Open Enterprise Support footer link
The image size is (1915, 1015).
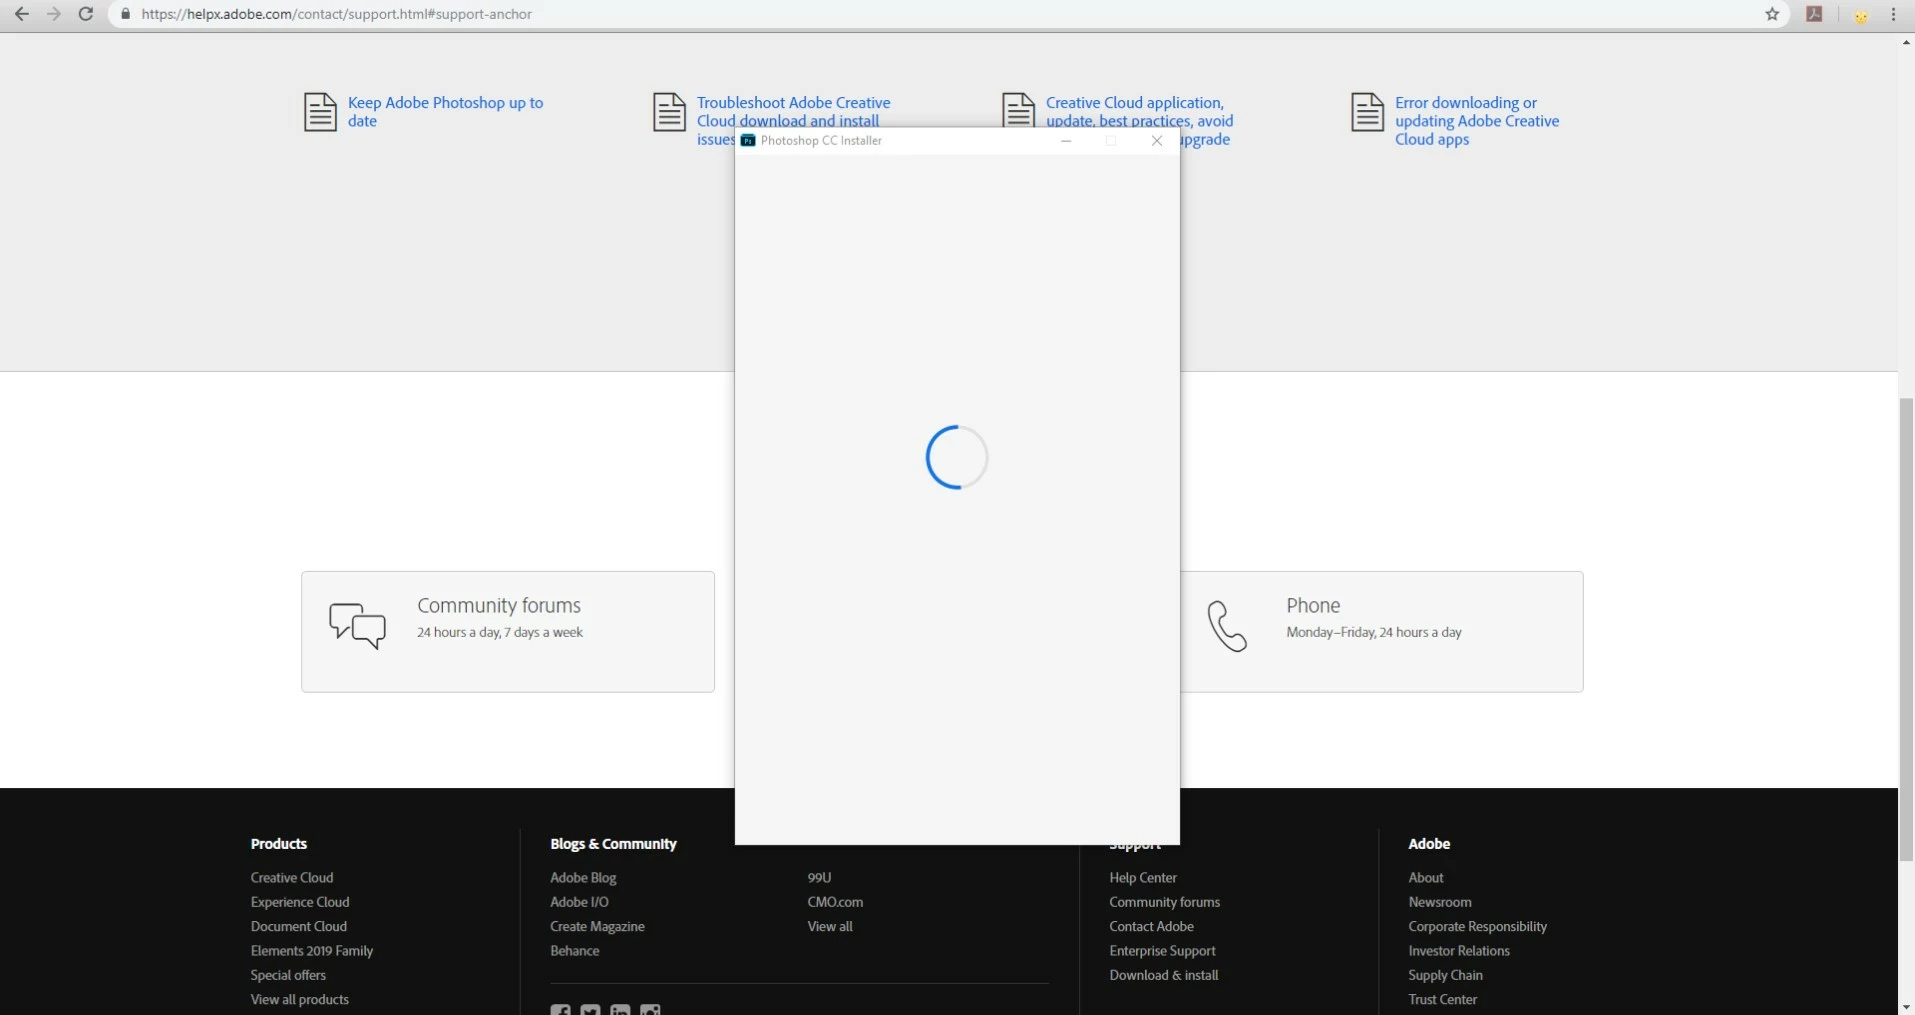pos(1162,951)
